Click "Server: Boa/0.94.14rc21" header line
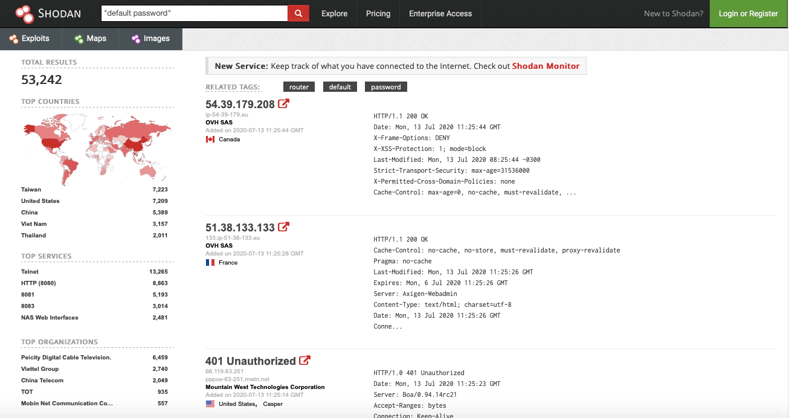 point(415,395)
